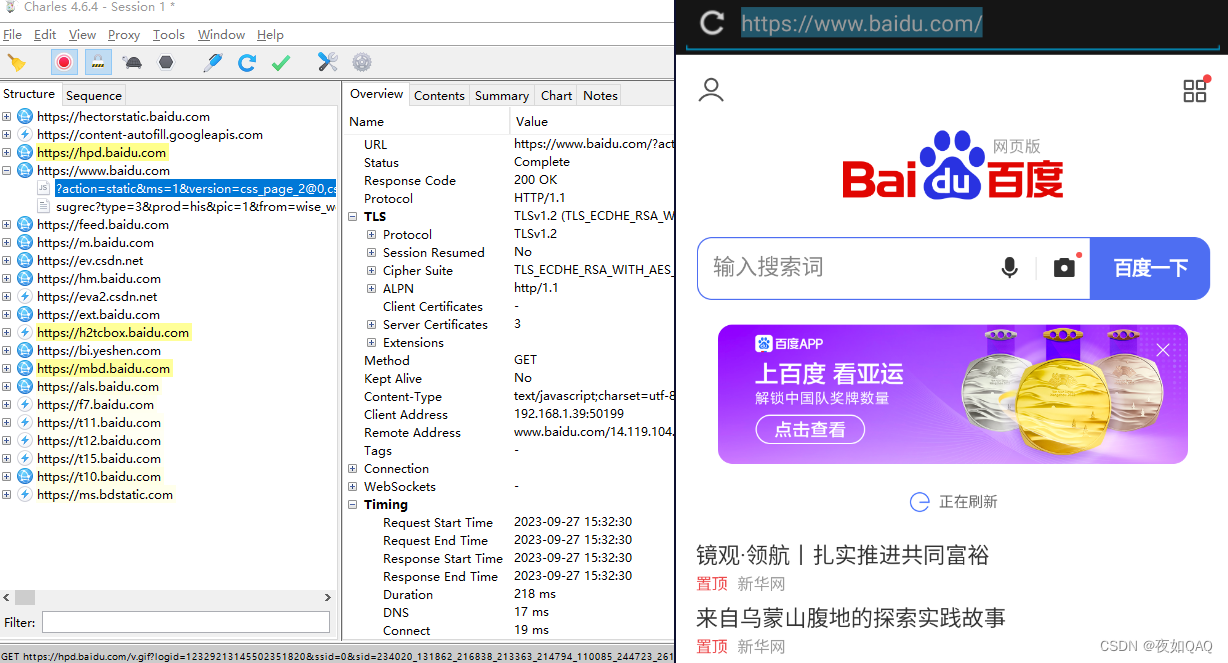Open the Window menu
Viewport: 1228px width, 663px height.
[x=221, y=34]
